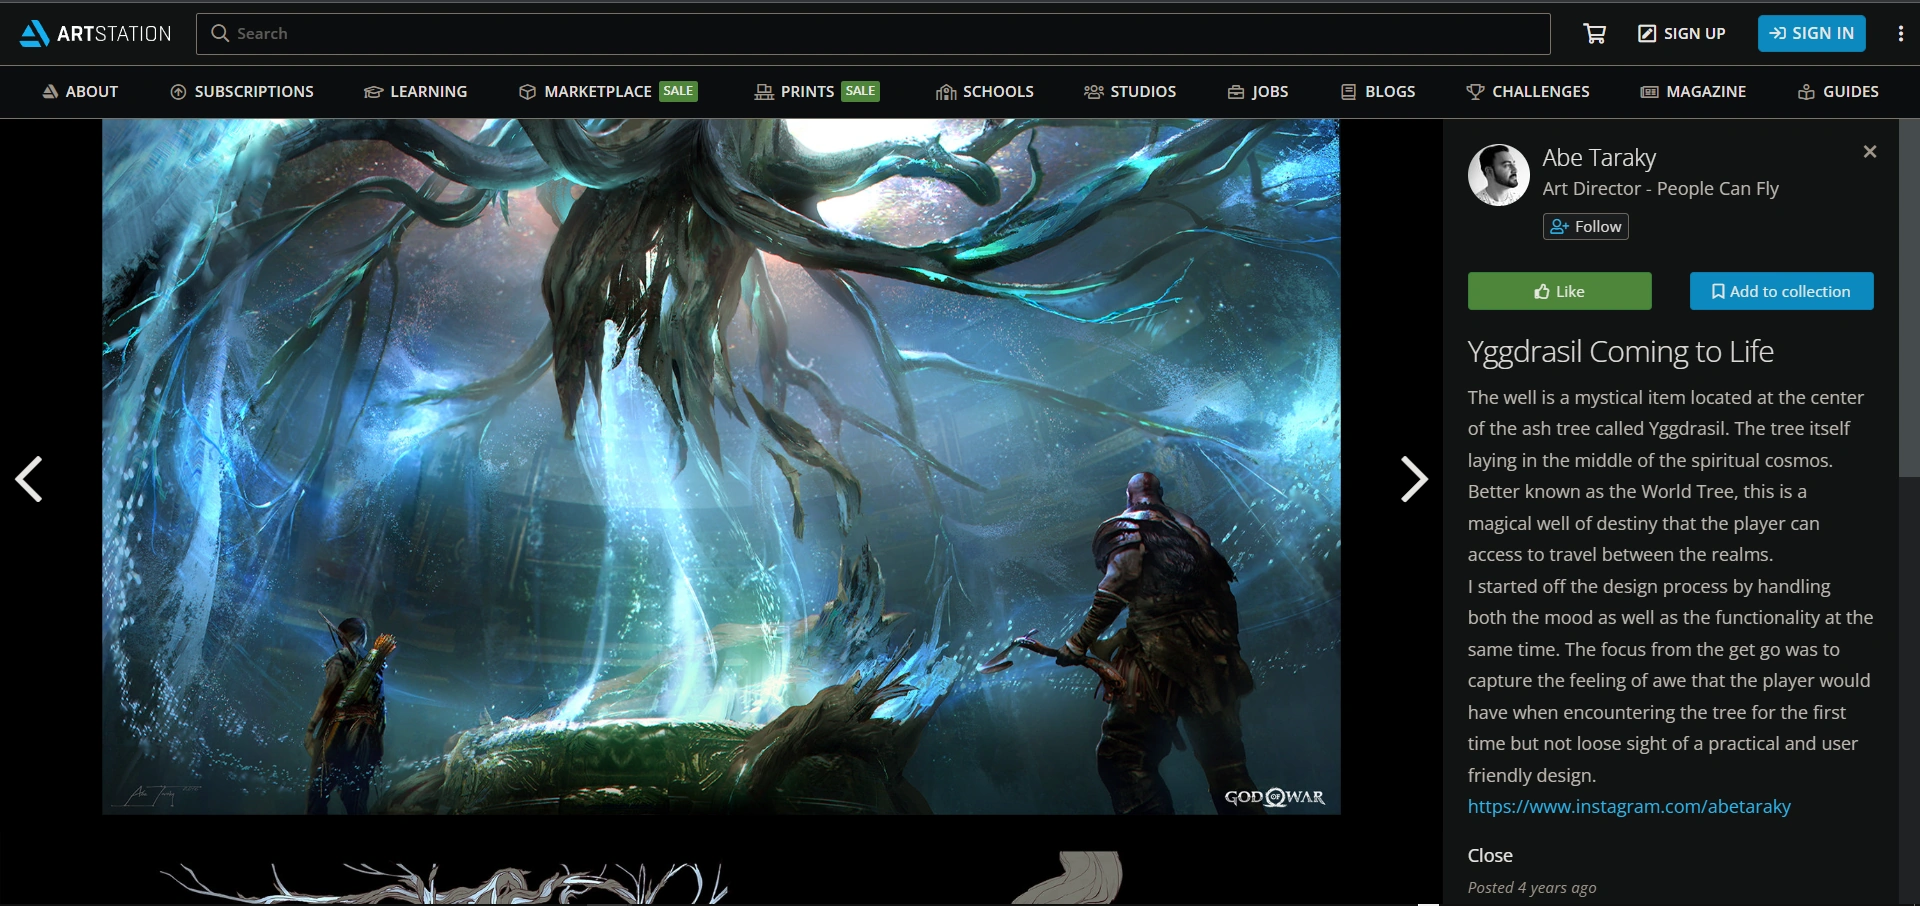Follow Abe Taraky
Image resolution: width=1920 pixels, height=906 pixels.
(x=1586, y=227)
